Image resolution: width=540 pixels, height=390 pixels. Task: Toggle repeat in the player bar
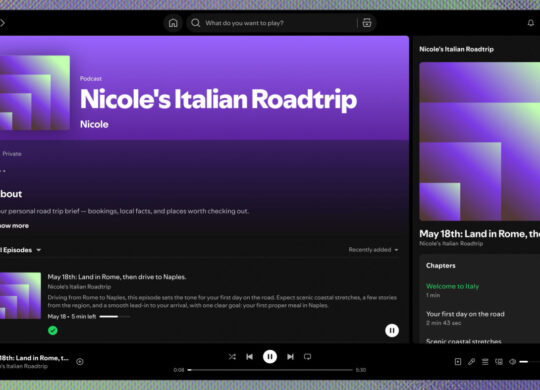tap(308, 357)
